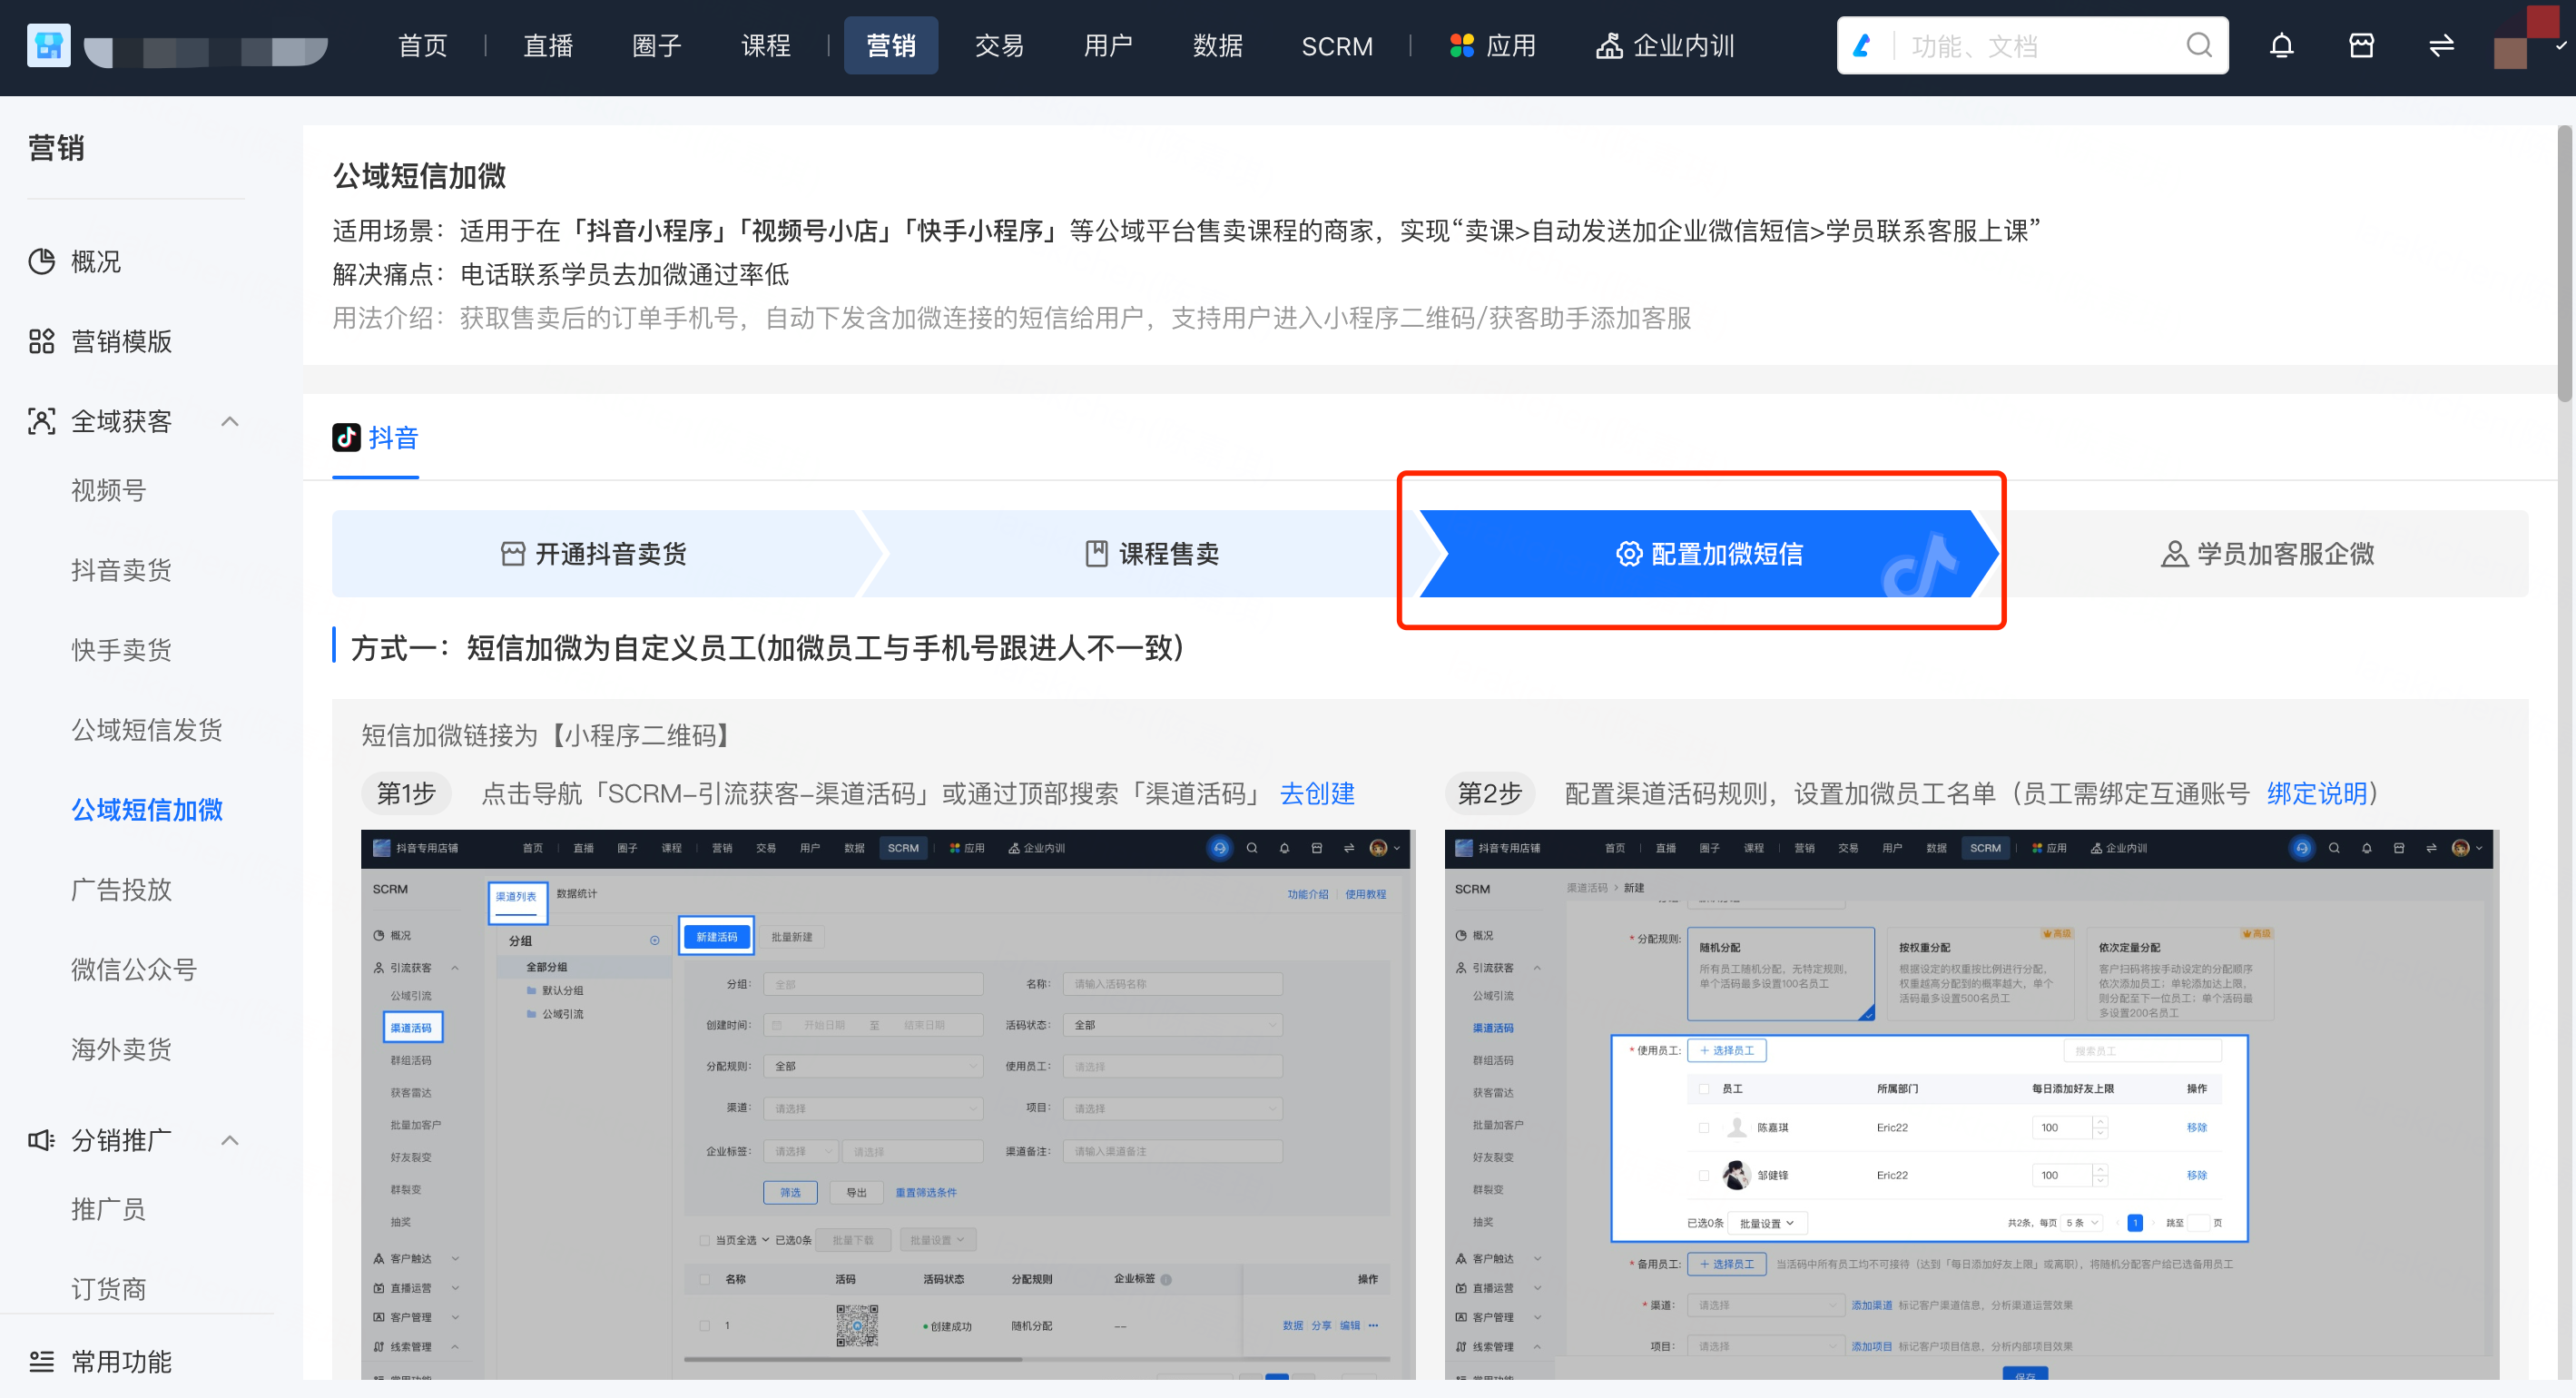Select the 课程售卖 step

tap(1154, 554)
